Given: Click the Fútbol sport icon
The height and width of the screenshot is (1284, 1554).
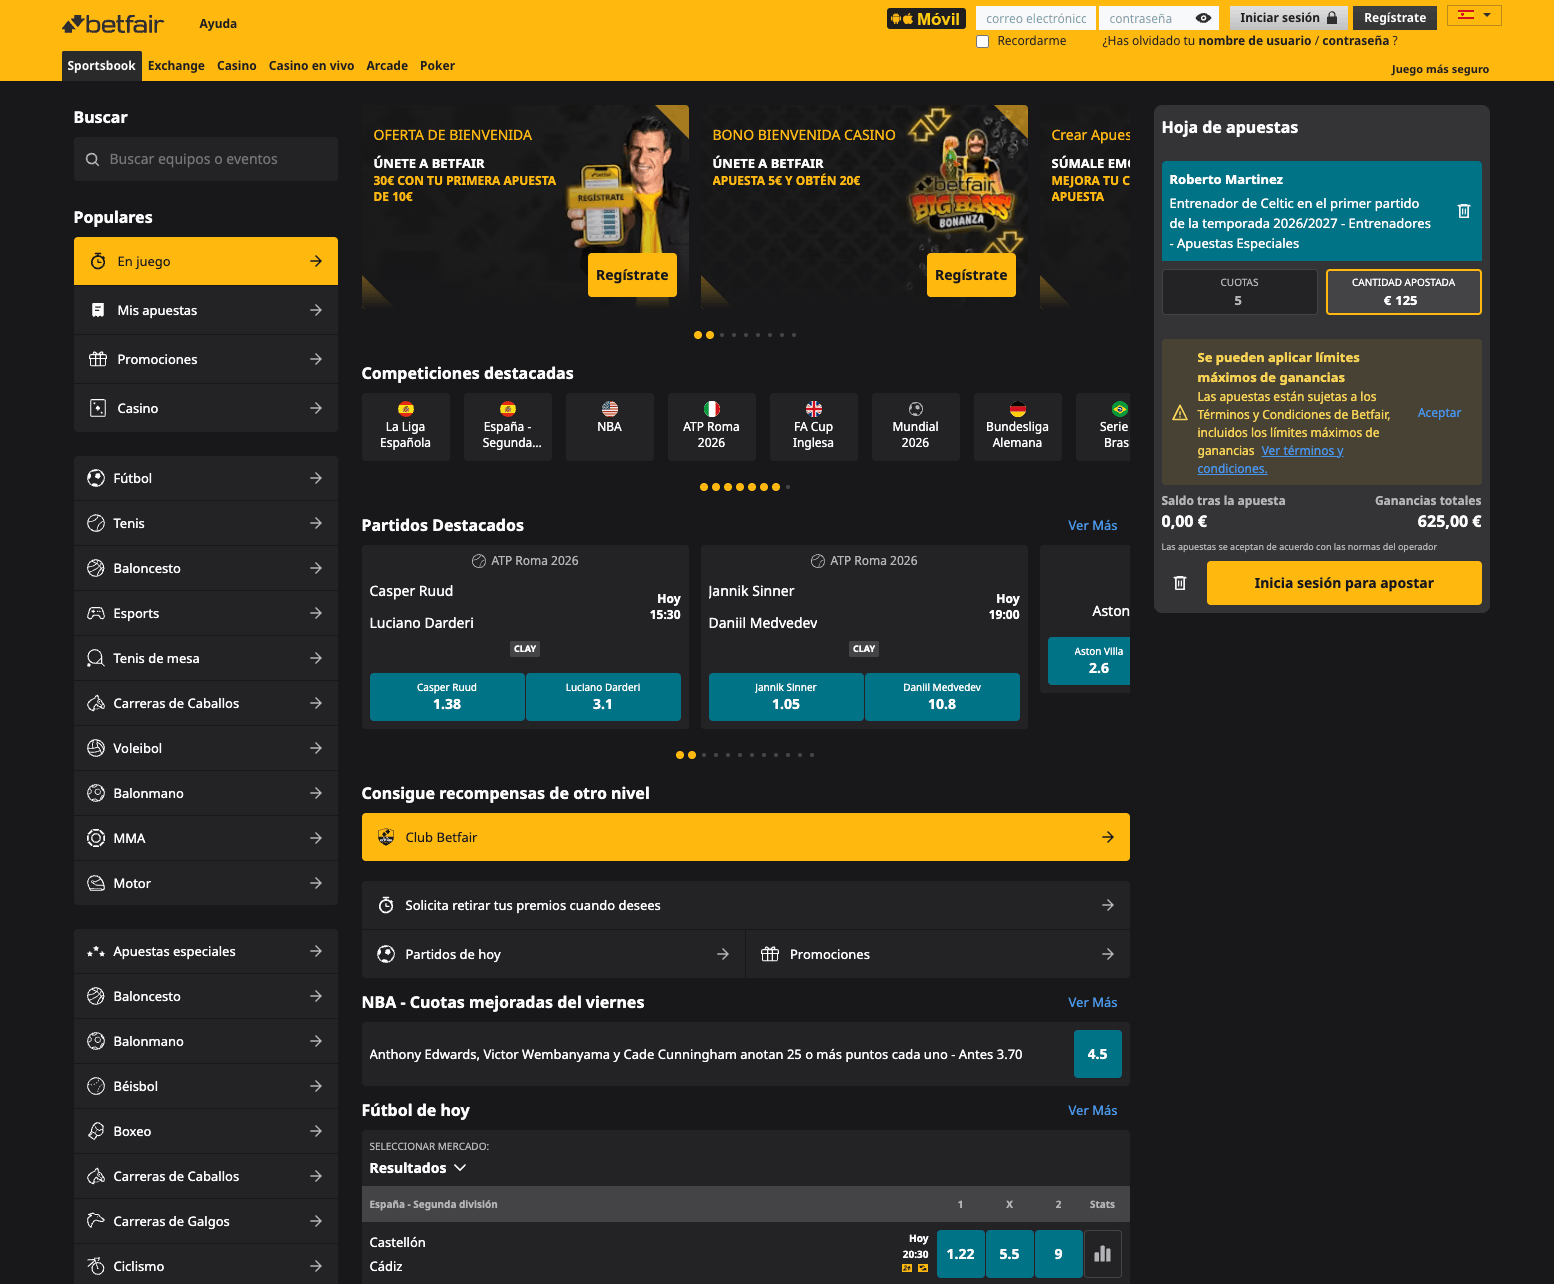Looking at the screenshot, I should (x=96, y=478).
